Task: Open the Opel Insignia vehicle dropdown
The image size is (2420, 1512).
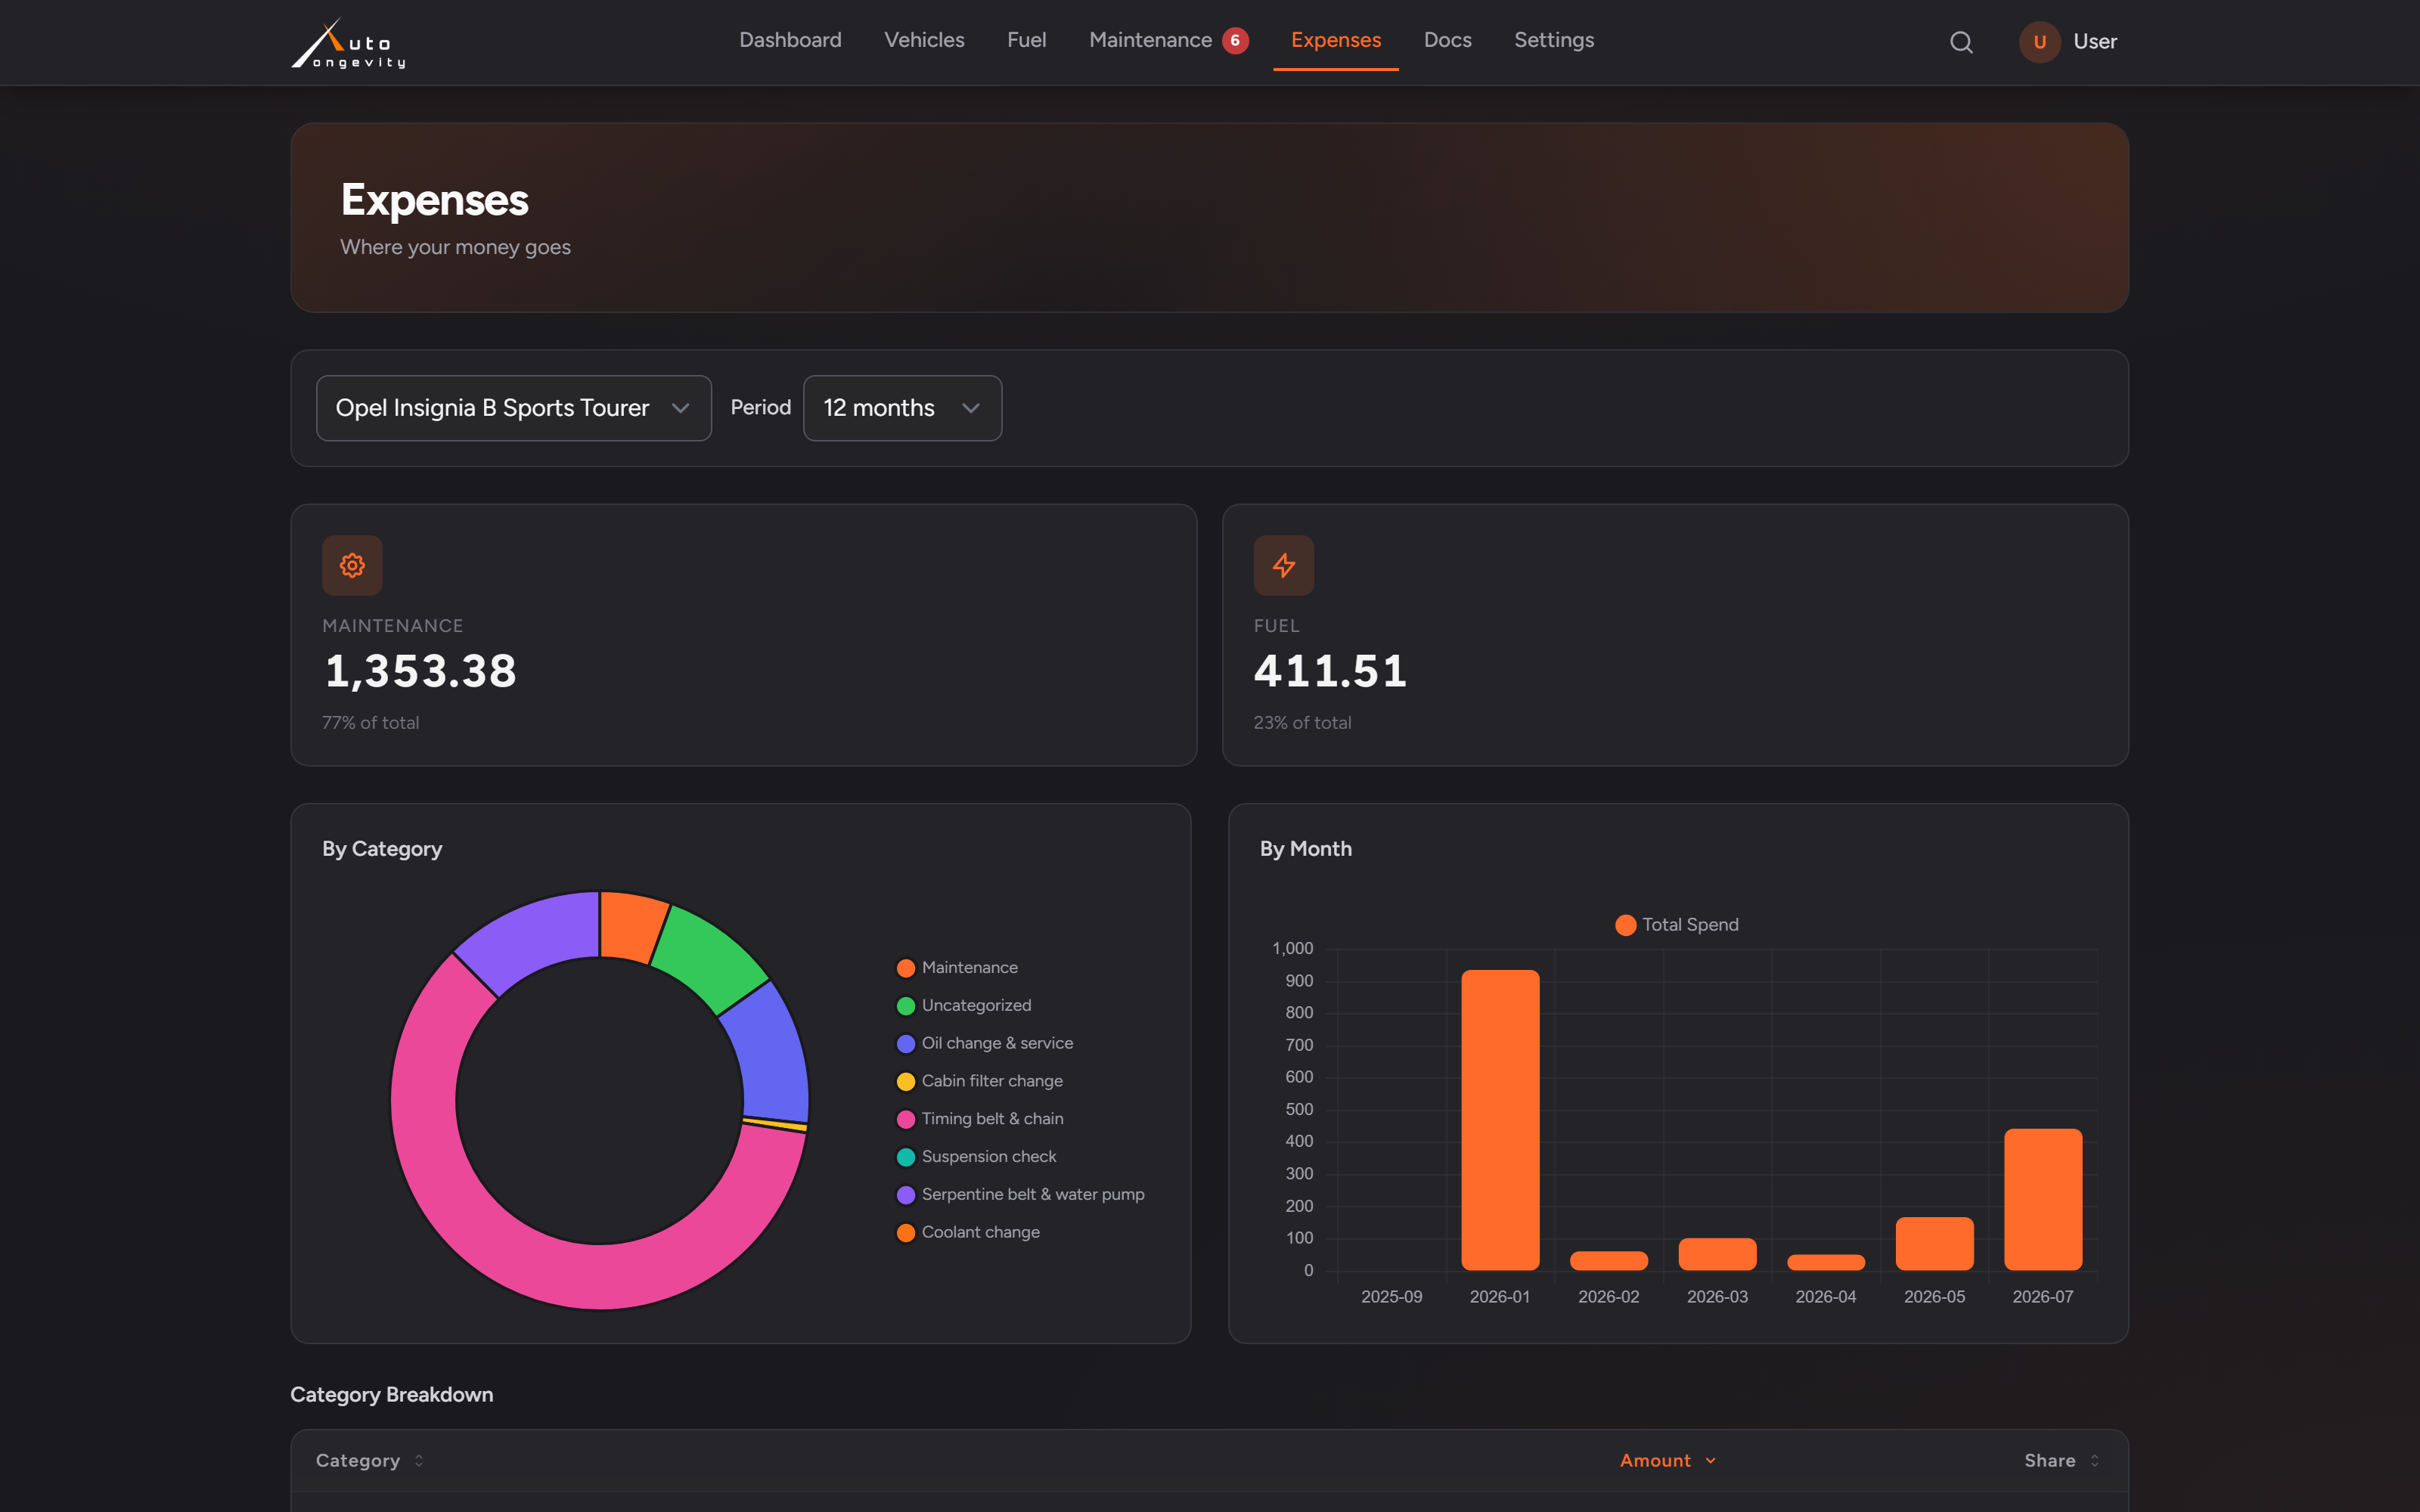Action: [514, 408]
